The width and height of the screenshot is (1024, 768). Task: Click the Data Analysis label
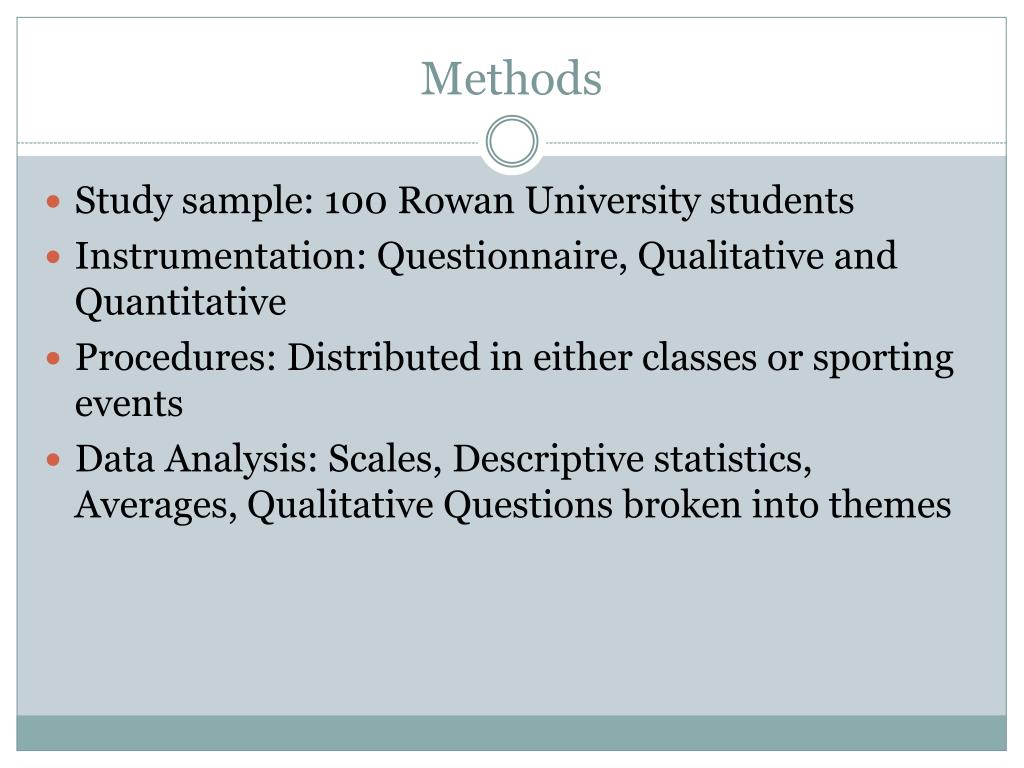click(196, 459)
